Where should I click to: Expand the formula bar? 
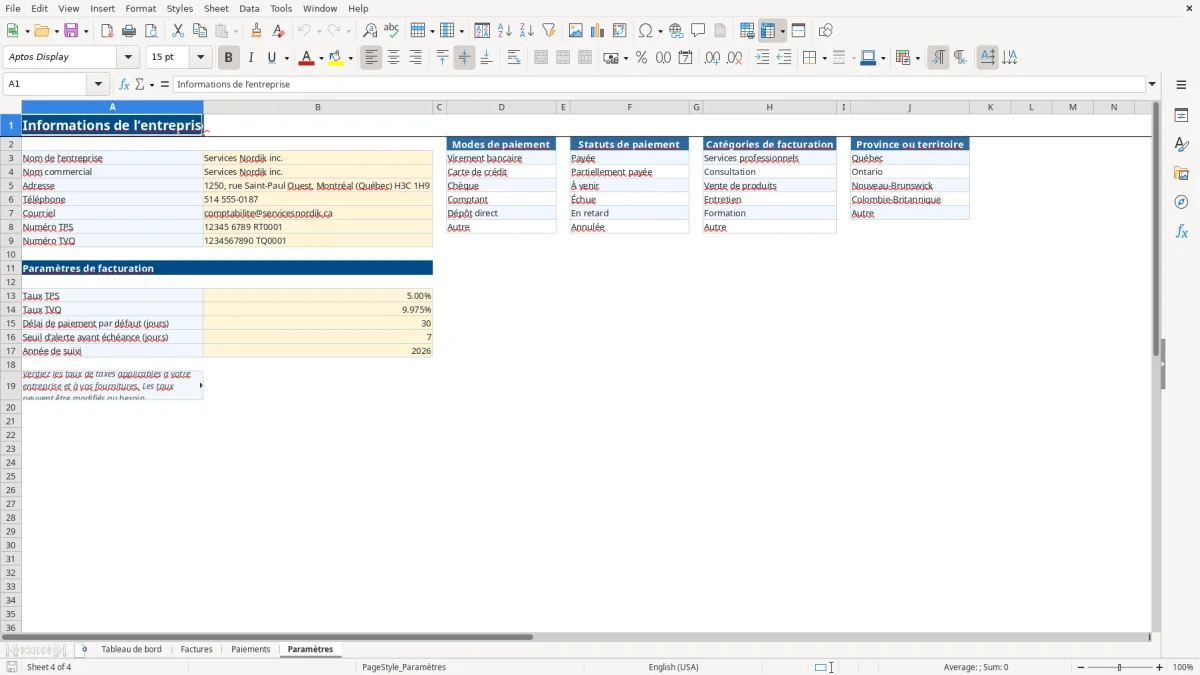tap(1152, 84)
